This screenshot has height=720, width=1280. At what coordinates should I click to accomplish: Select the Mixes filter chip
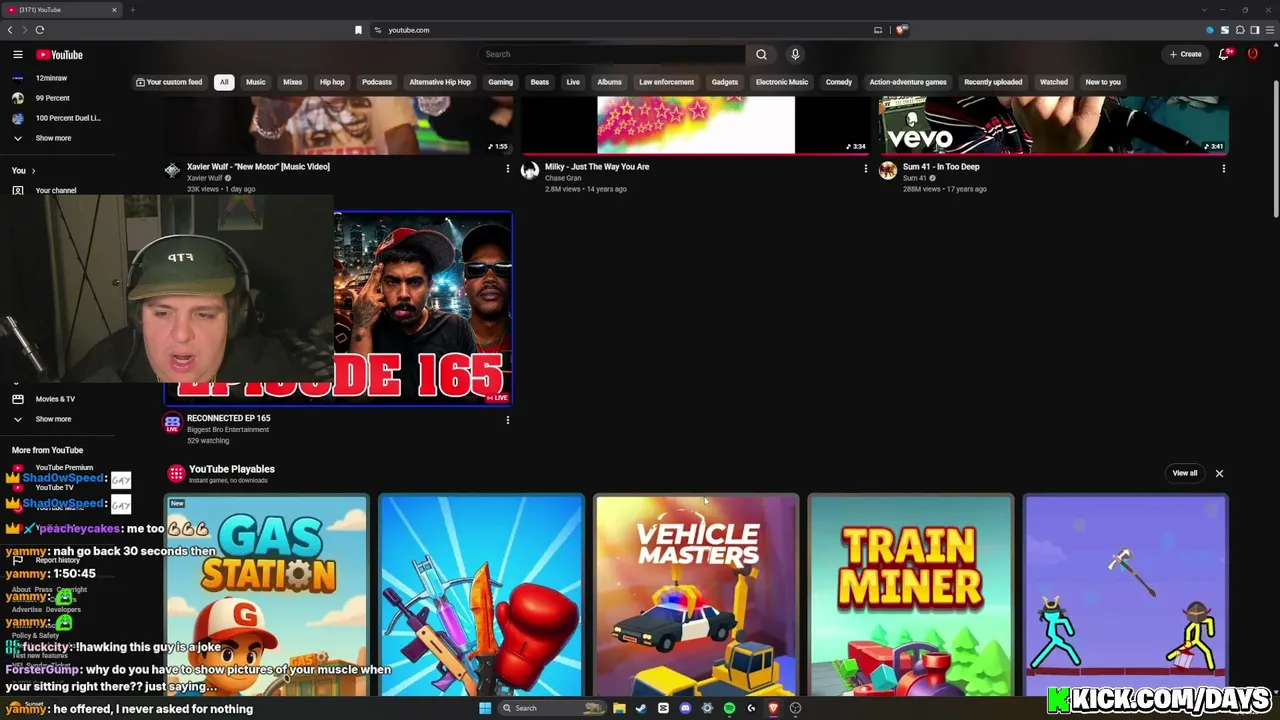coord(292,82)
